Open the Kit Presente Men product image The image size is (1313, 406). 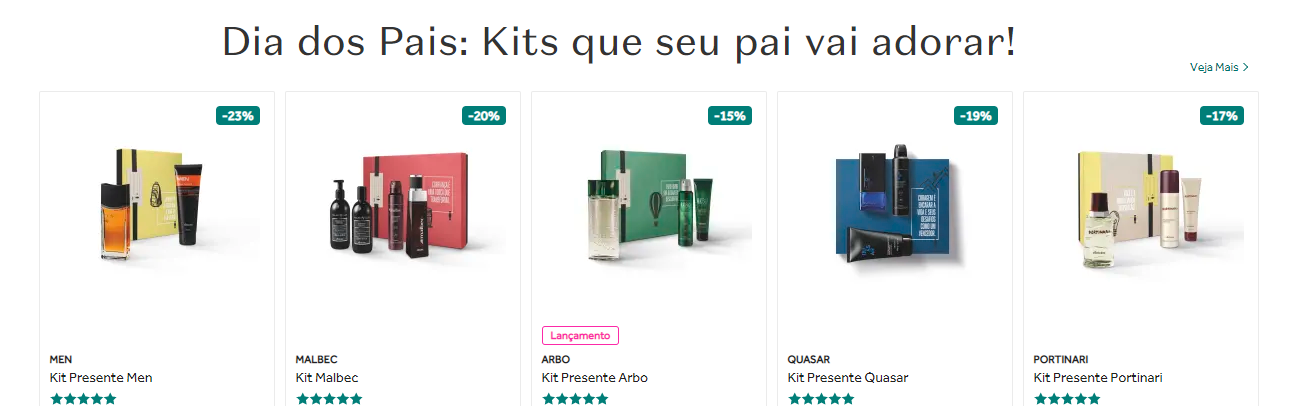tap(157, 208)
